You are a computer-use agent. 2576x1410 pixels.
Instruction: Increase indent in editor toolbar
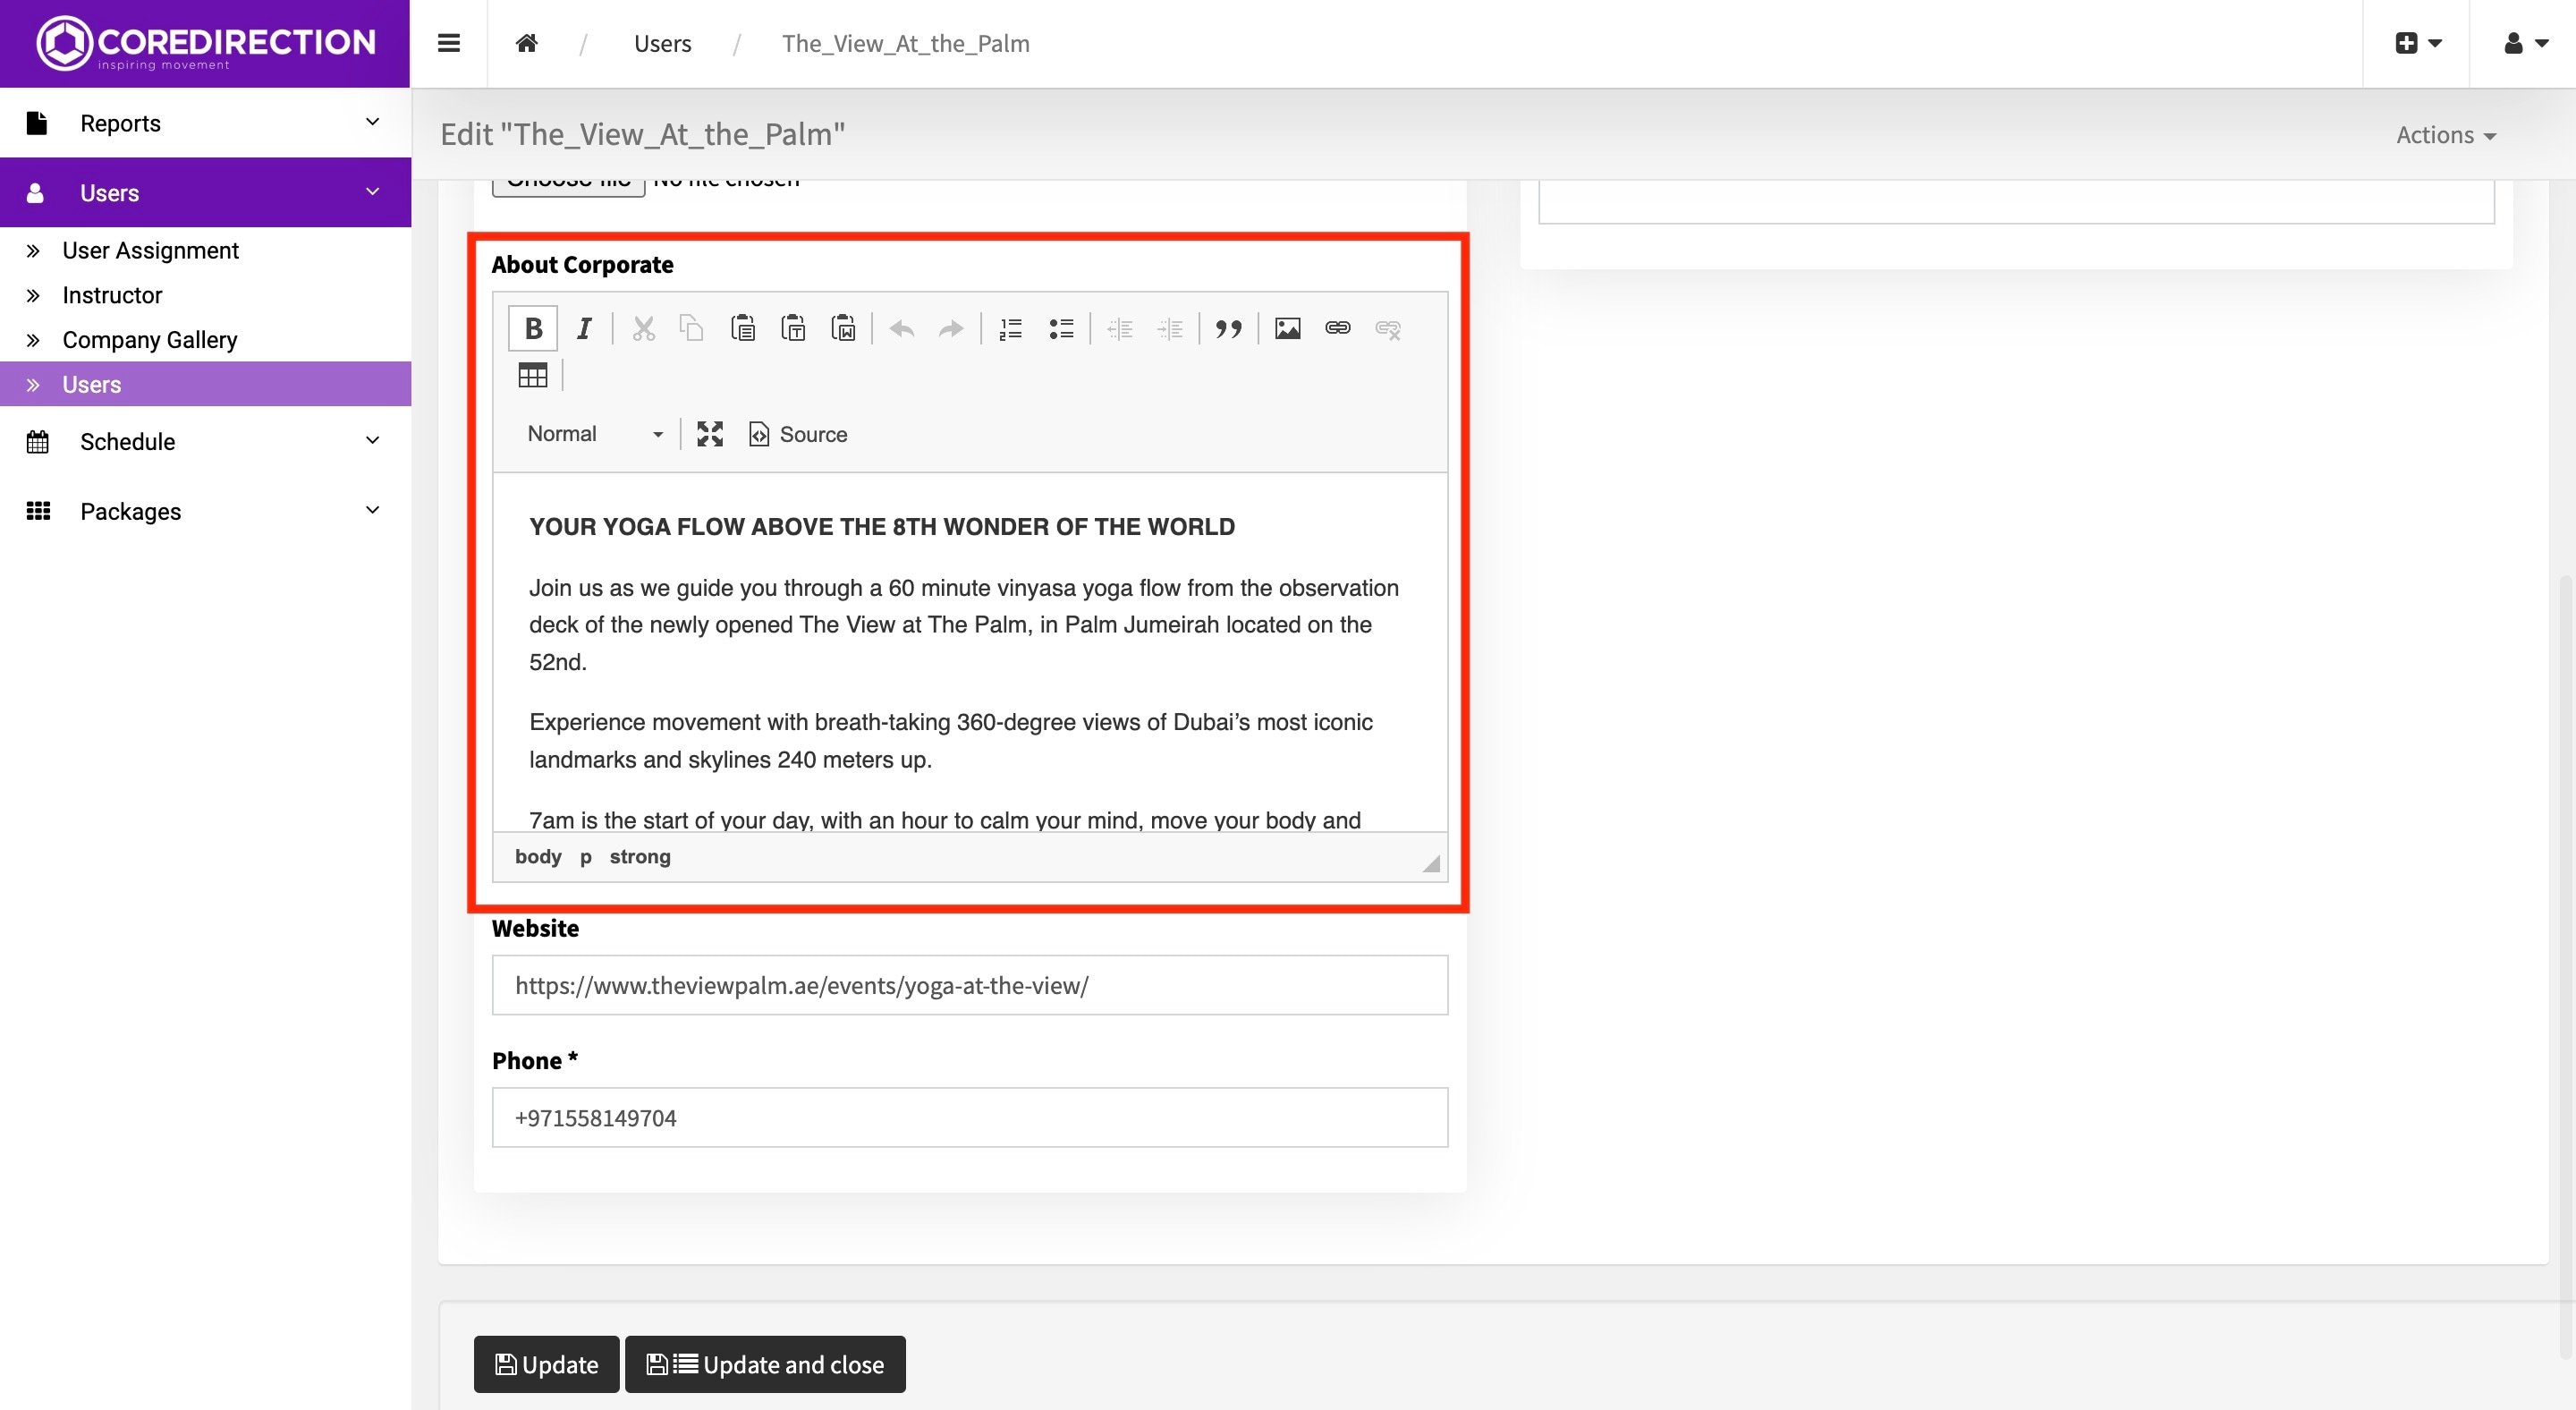(1170, 328)
